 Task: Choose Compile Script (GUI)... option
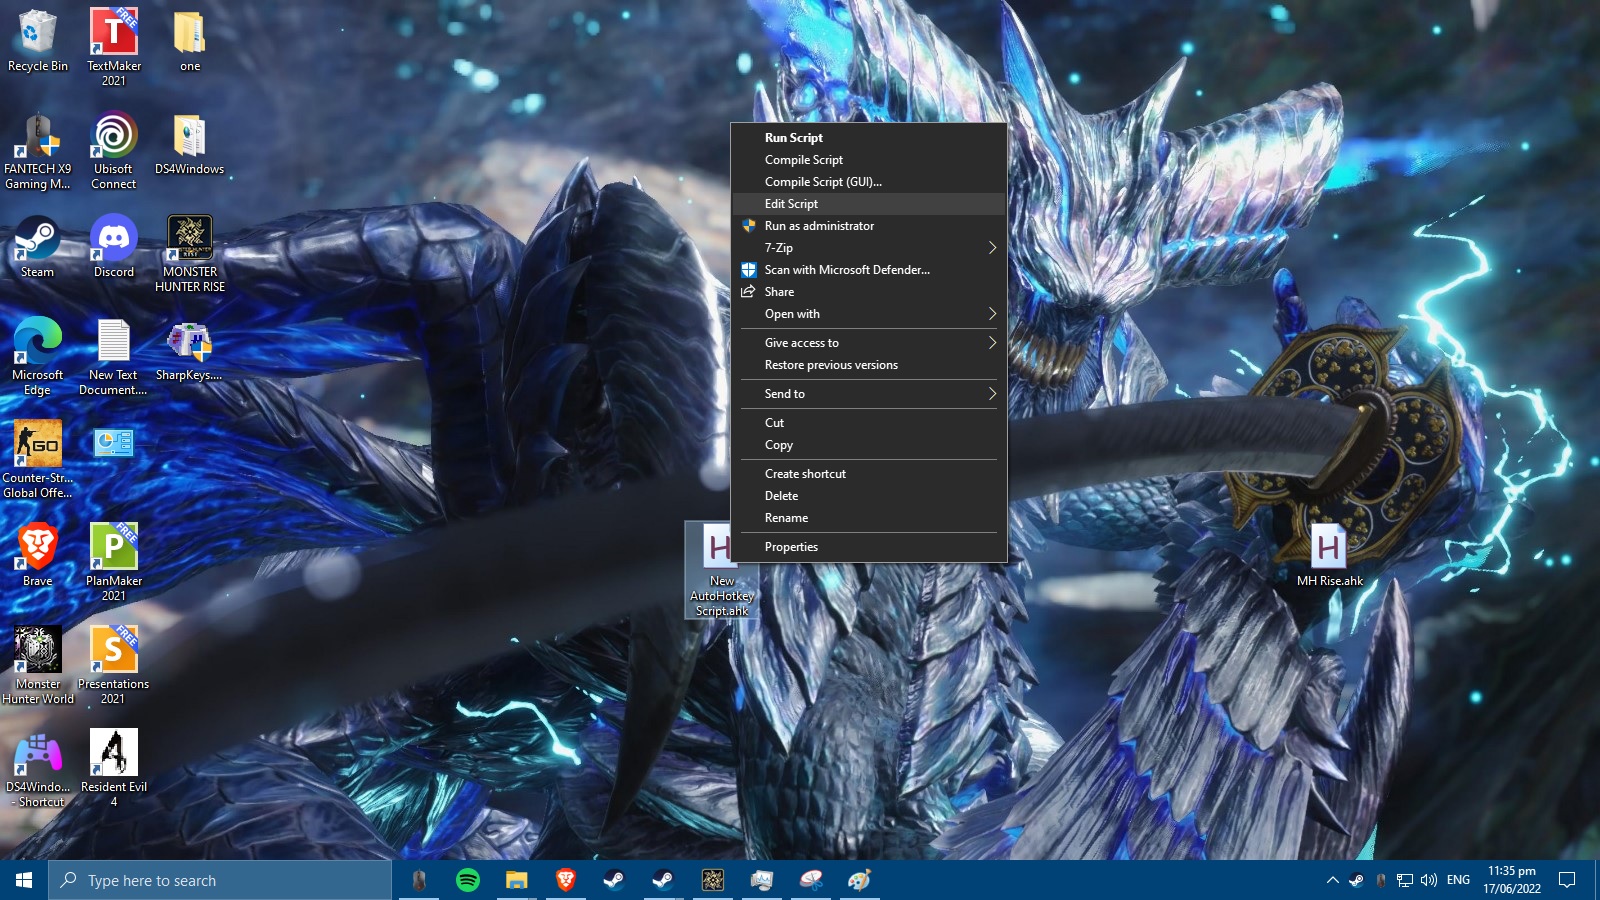point(869,182)
